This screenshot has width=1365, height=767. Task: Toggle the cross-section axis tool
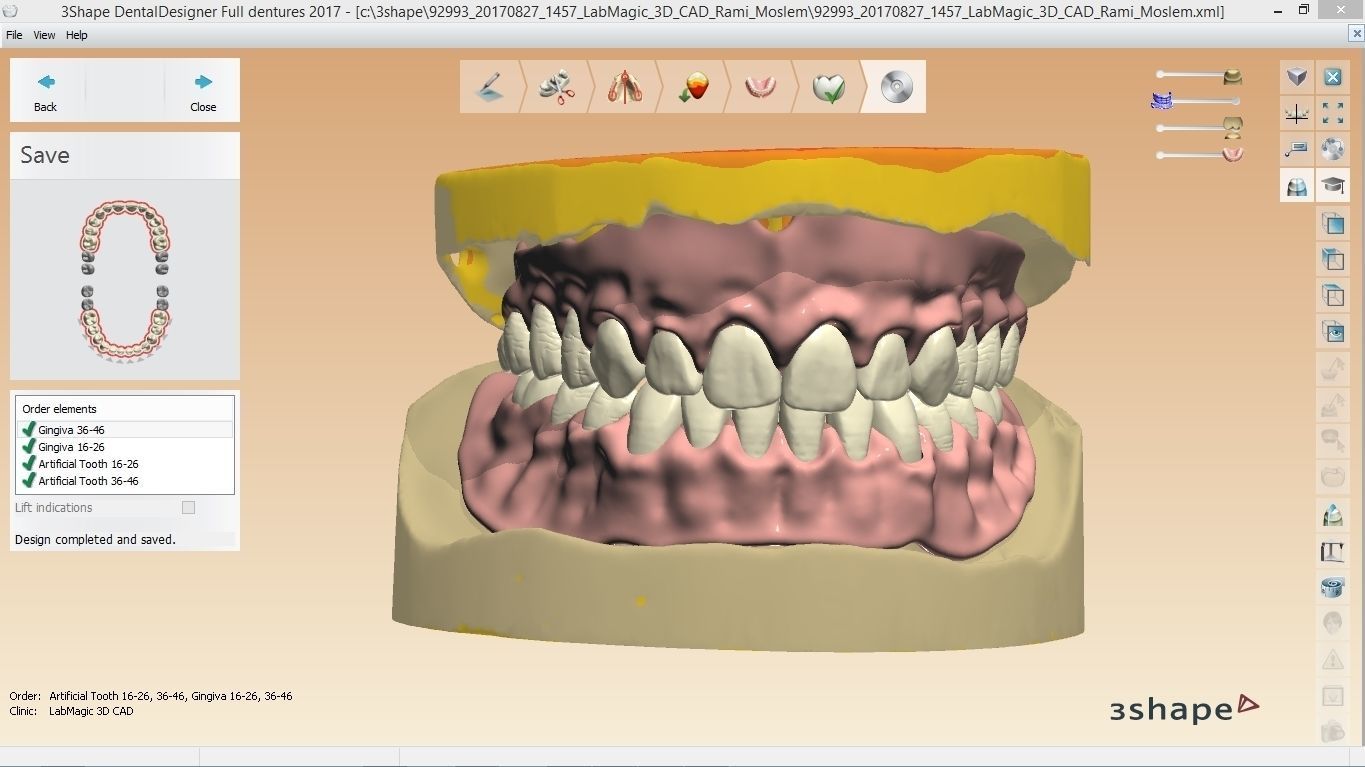tap(1297, 114)
